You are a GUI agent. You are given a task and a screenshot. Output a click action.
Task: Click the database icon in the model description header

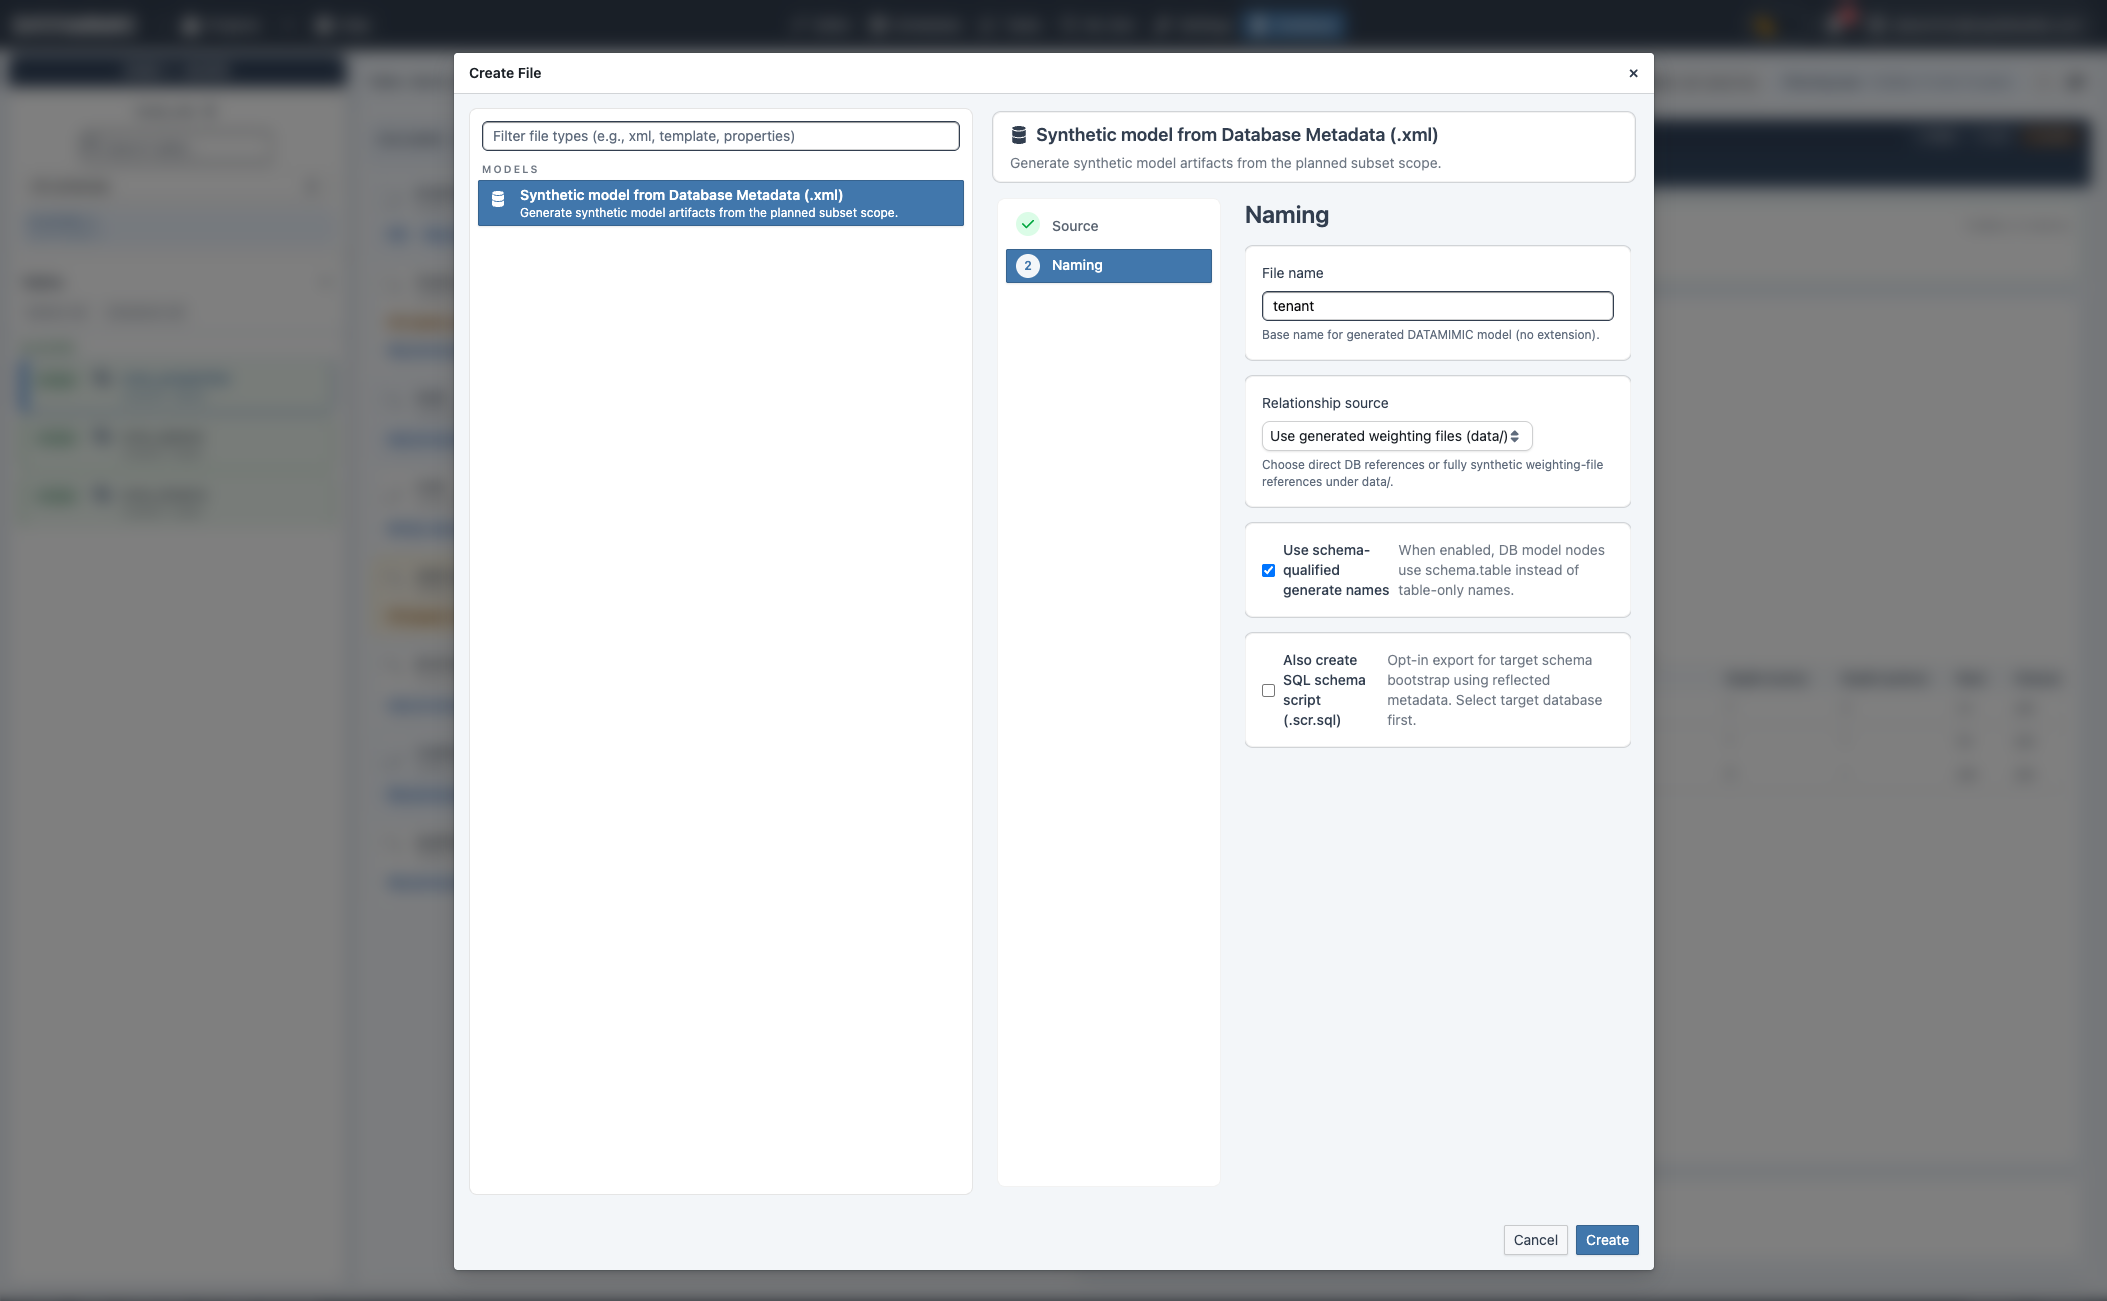[1017, 133]
